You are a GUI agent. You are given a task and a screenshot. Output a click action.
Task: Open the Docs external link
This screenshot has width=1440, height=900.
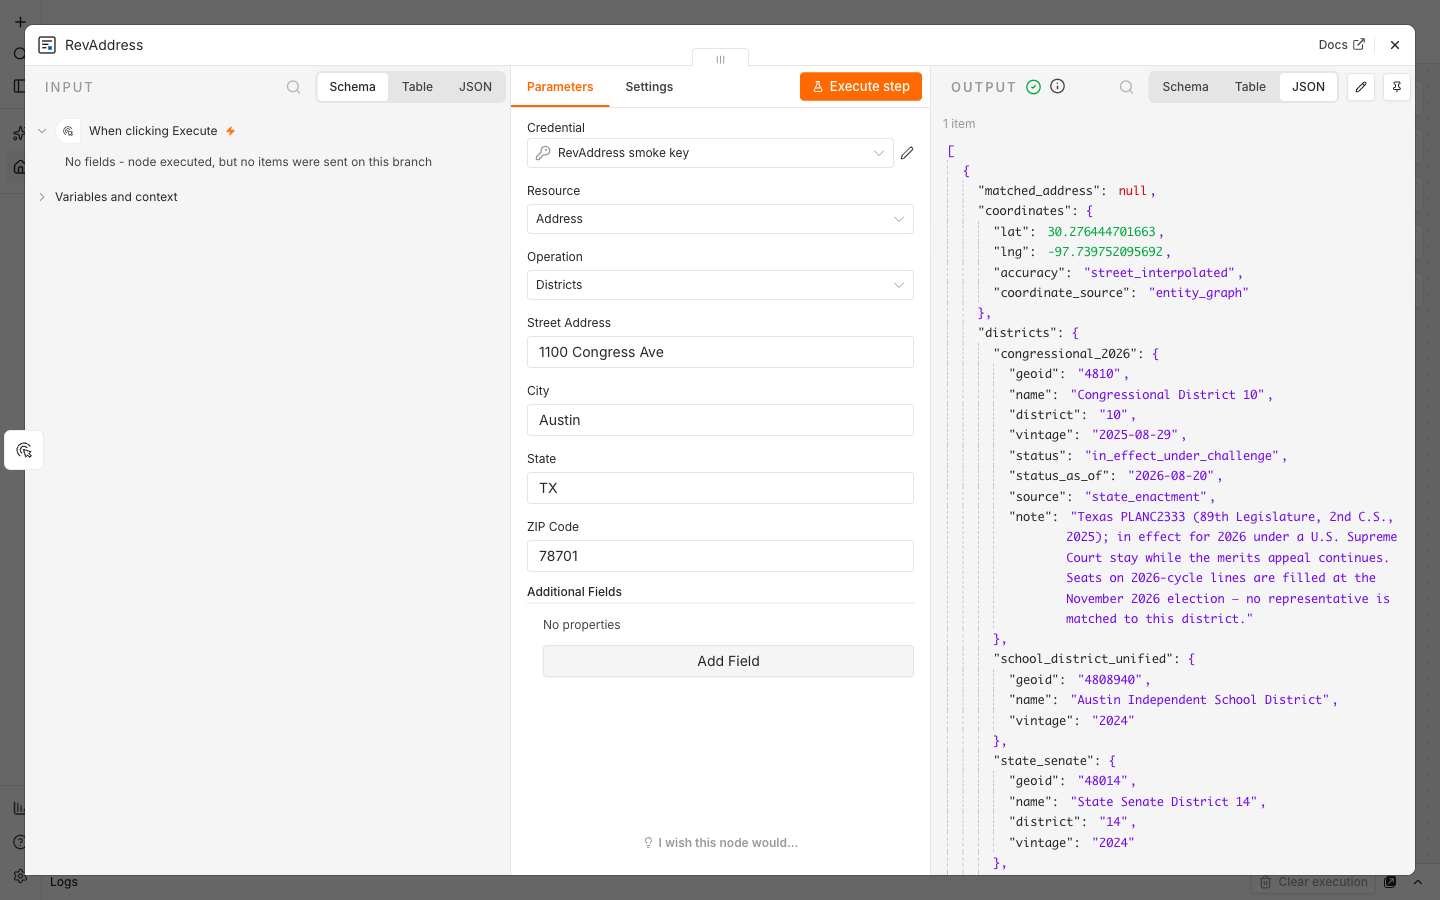coord(1341,45)
